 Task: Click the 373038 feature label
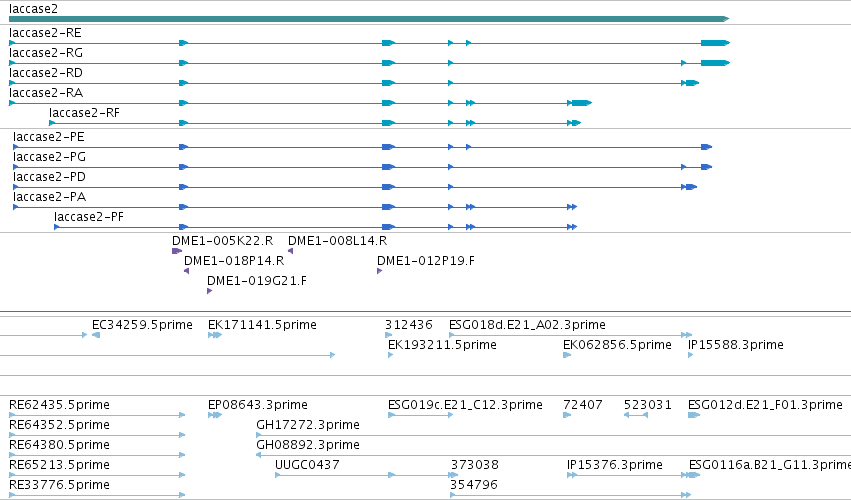click(x=474, y=465)
